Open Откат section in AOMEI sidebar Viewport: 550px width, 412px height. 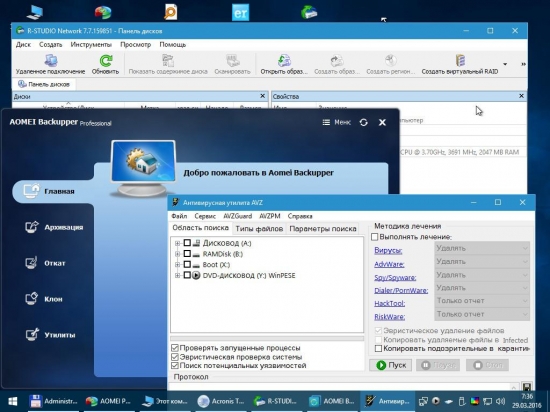(45, 263)
